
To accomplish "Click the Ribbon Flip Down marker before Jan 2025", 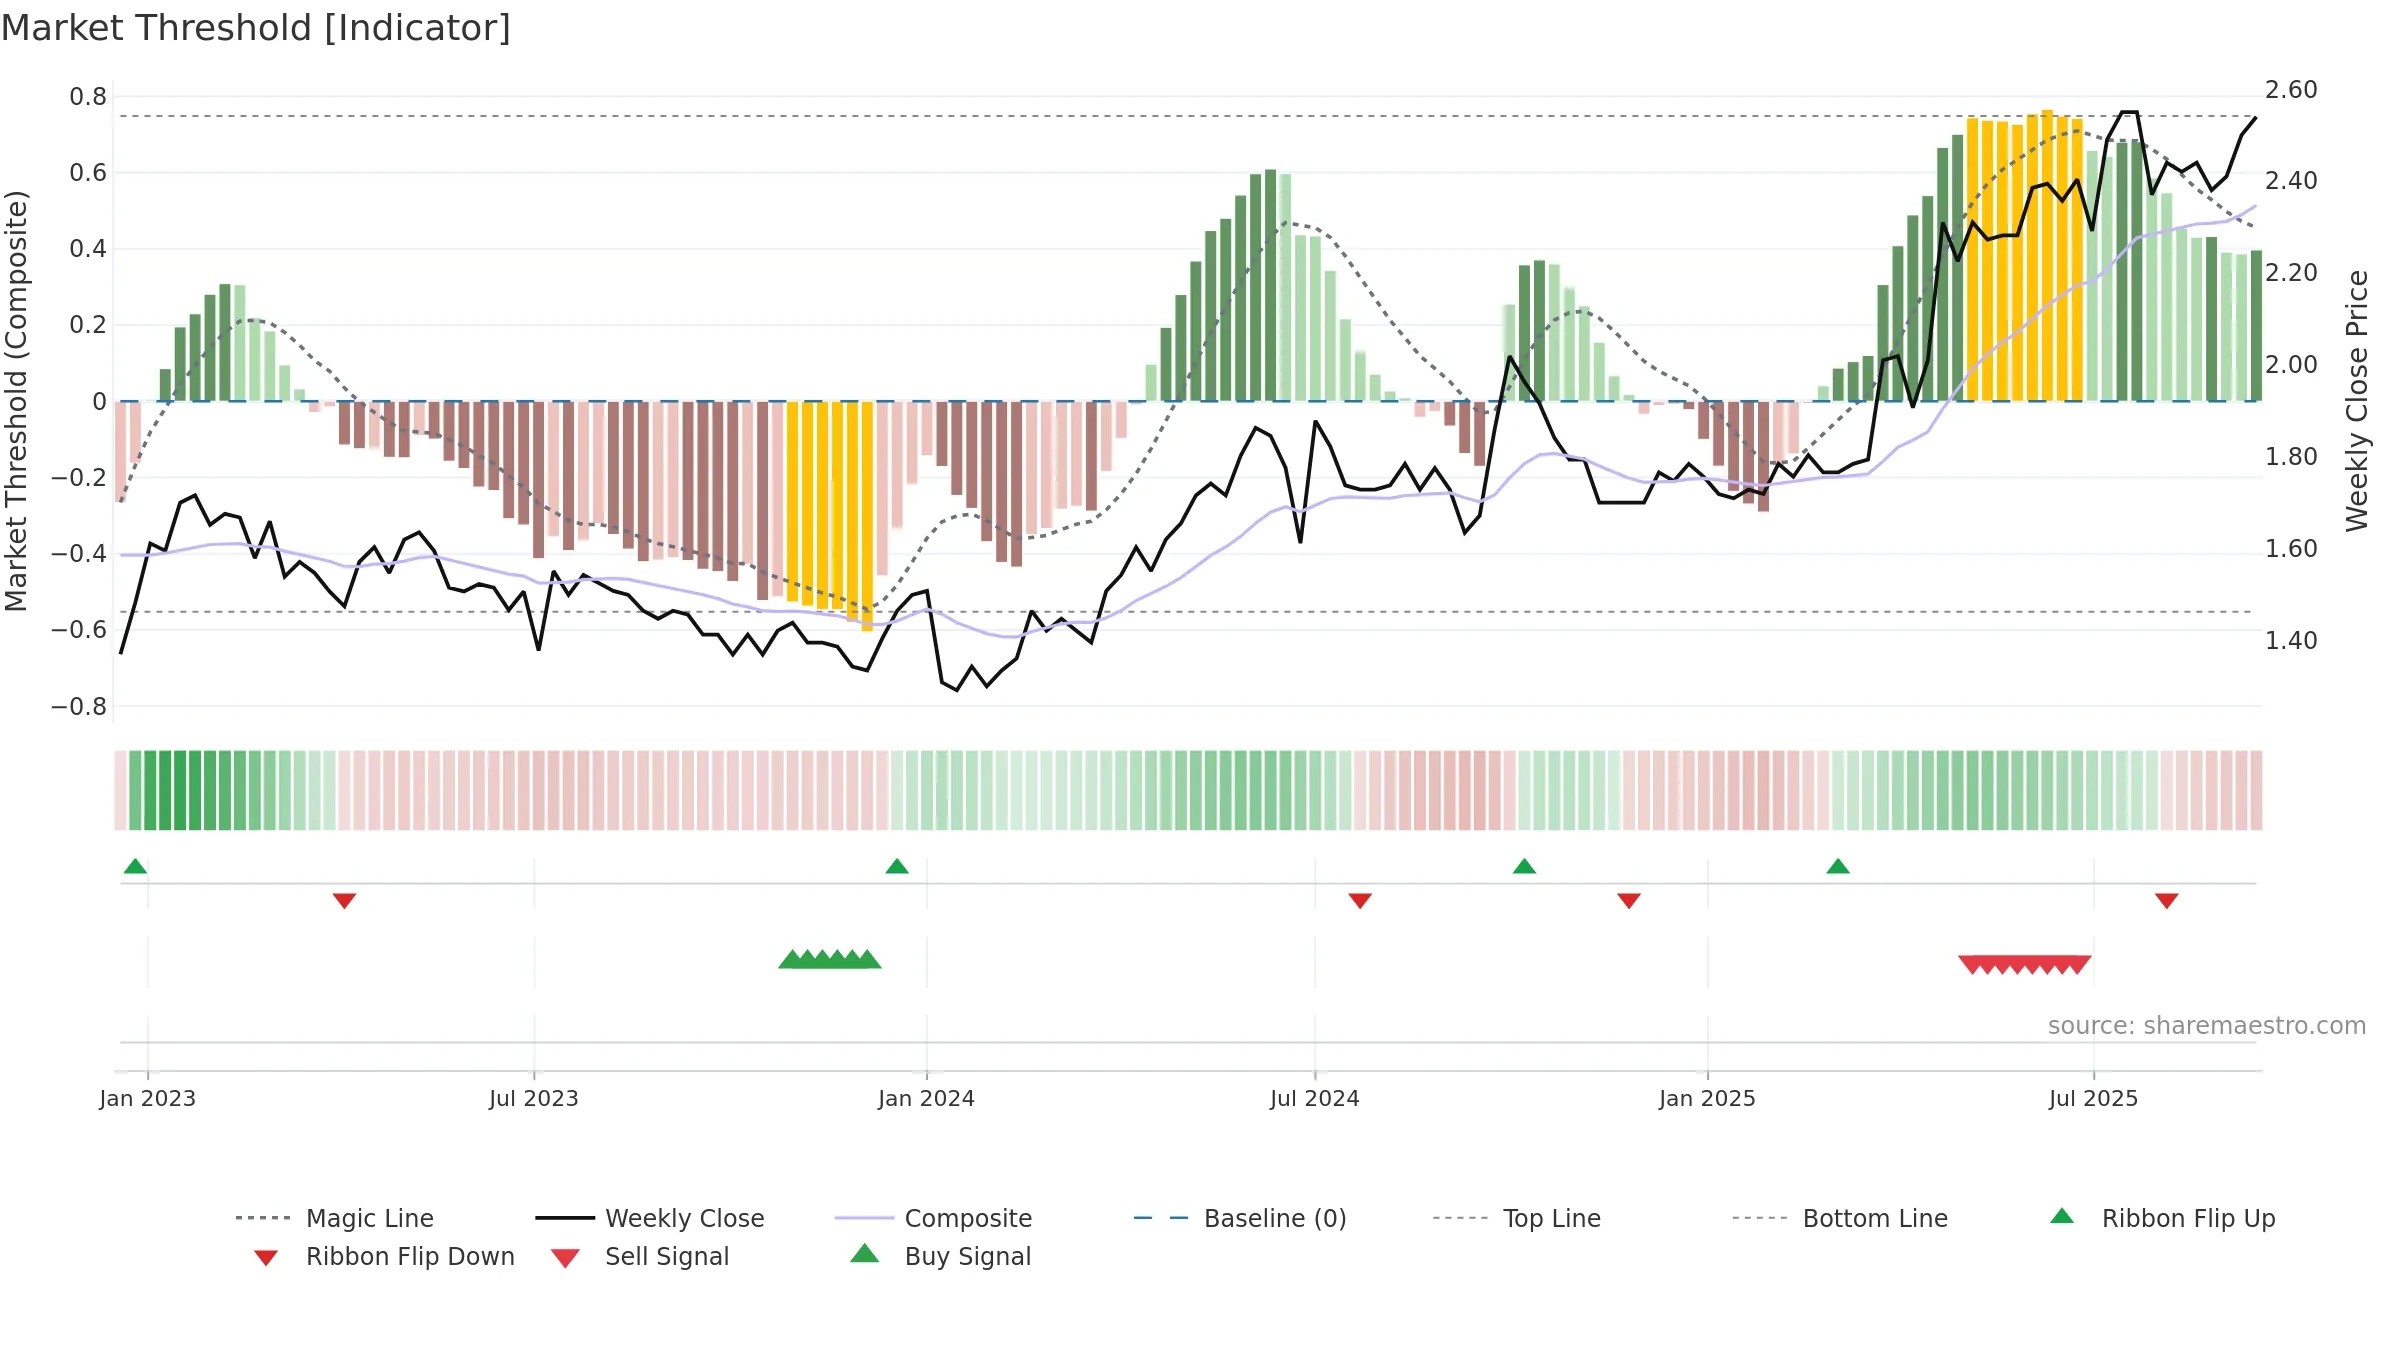I will click(x=1629, y=901).
